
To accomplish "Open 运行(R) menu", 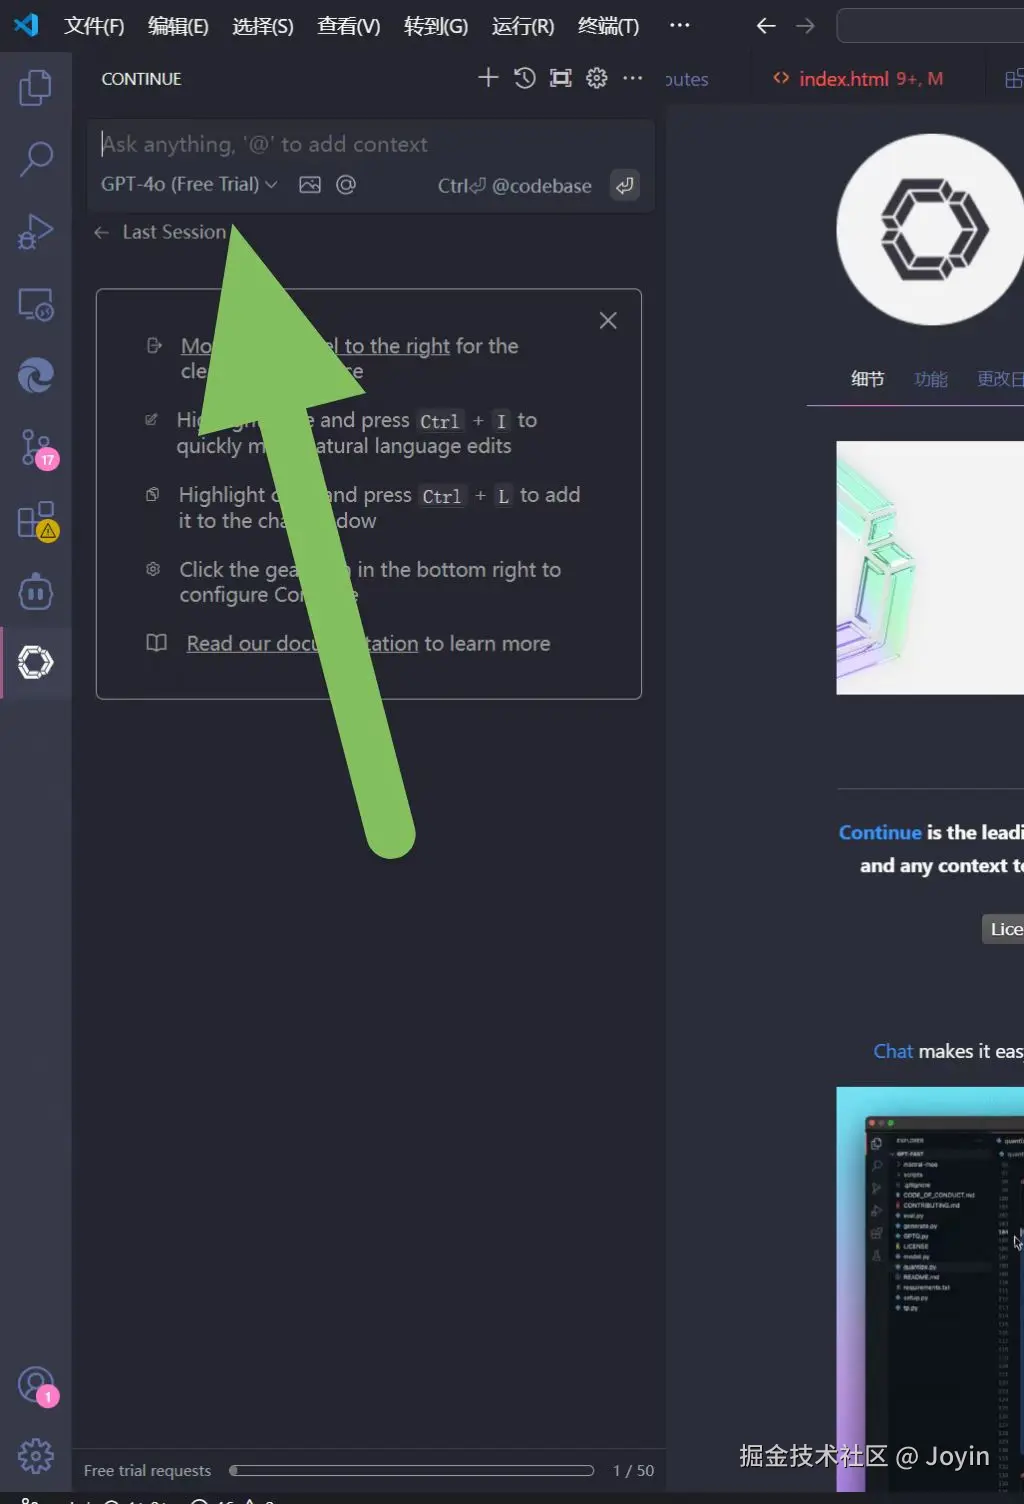I will [522, 26].
